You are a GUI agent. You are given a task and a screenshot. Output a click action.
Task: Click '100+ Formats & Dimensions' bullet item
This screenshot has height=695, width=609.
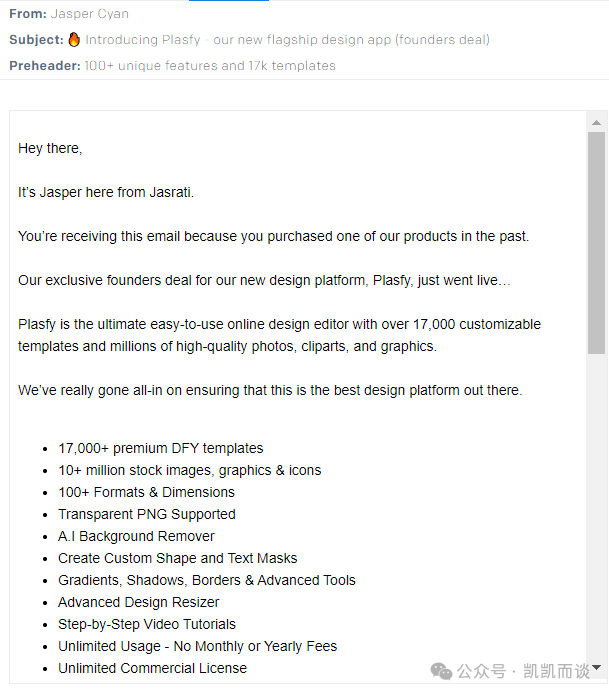coord(146,492)
